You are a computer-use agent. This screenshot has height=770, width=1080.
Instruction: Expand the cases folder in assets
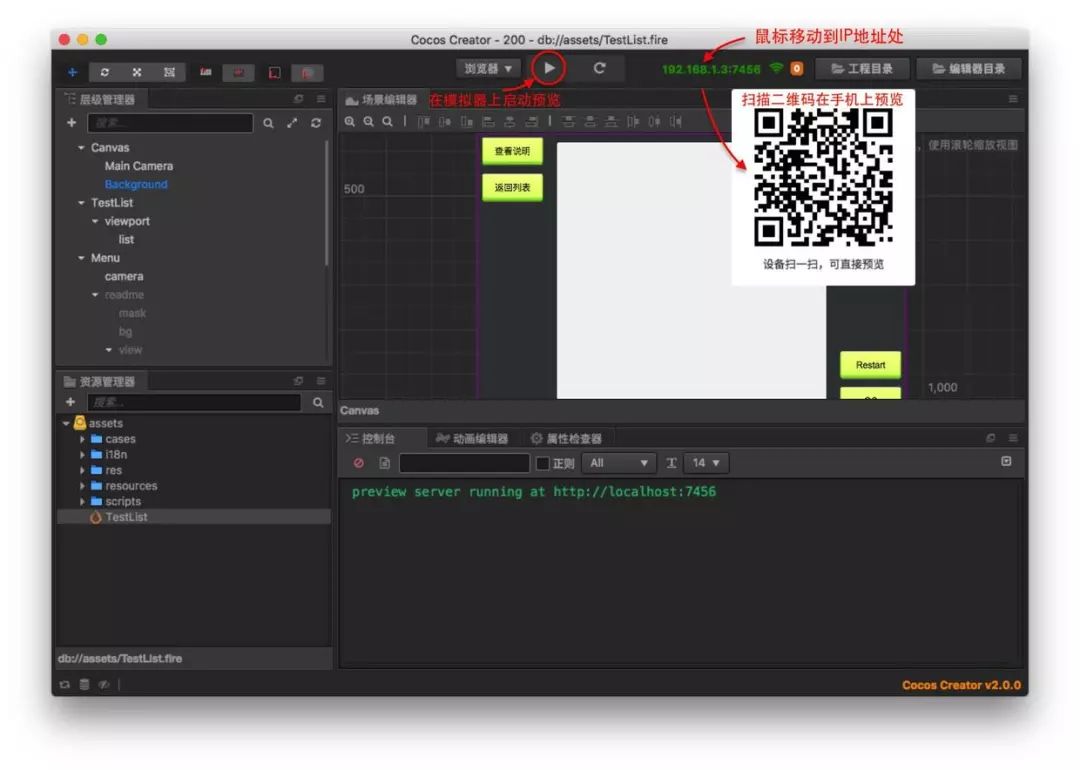(82, 439)
